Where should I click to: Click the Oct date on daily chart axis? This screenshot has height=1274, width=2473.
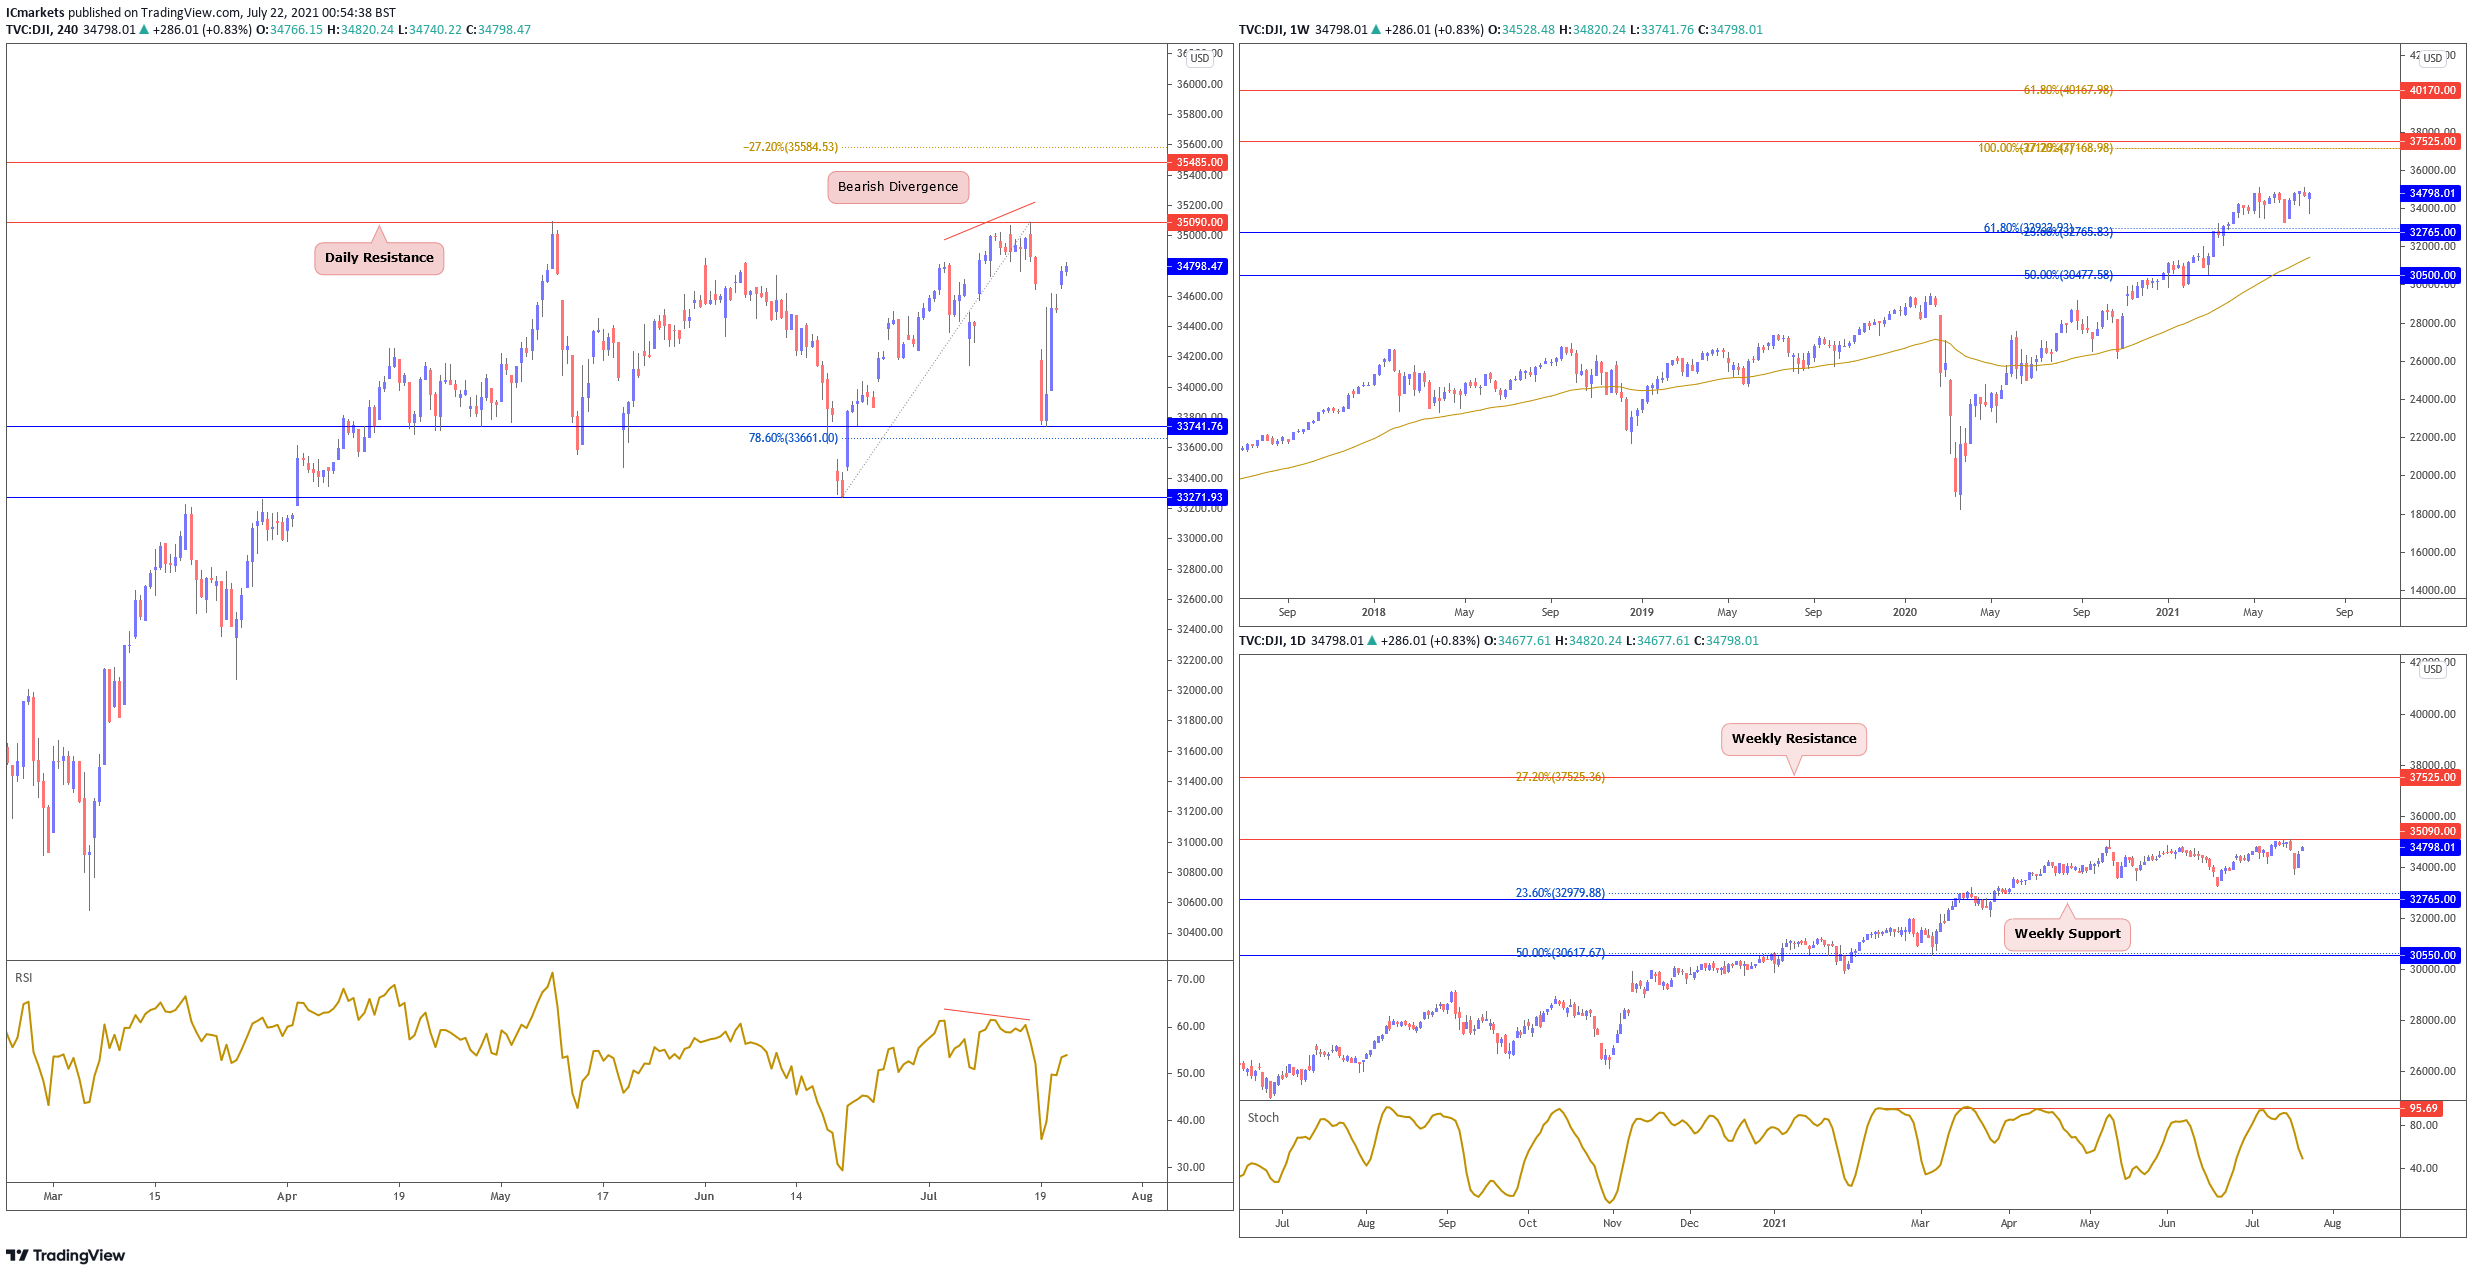pyautogui.click(x=1527, y=1223)
